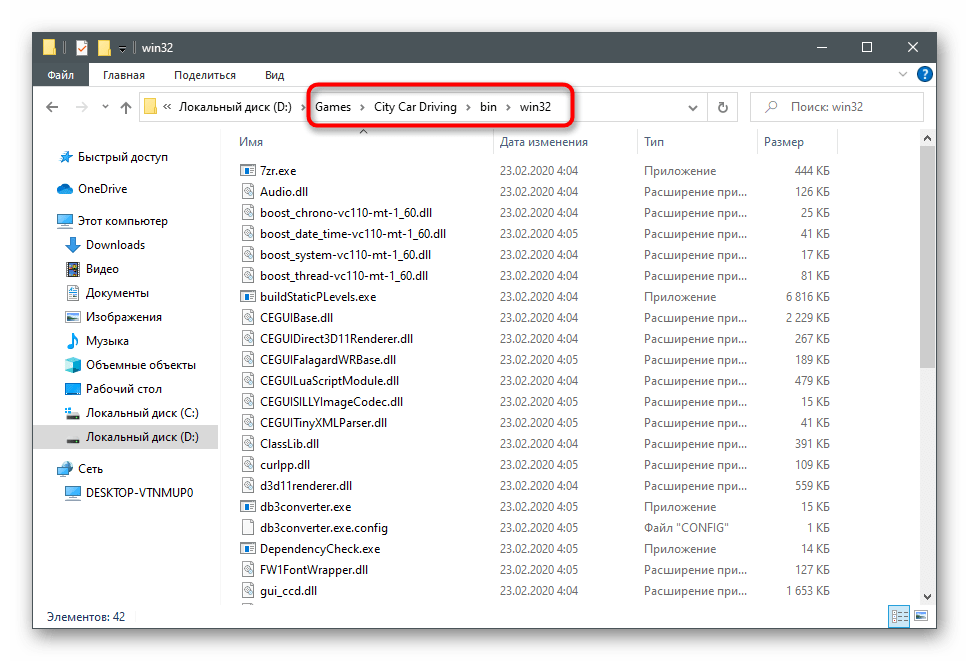The width and height of the screenshot is (969, 661).
Task: Go to City Car Driving in the breadcrumb
Action: point(415,107)
